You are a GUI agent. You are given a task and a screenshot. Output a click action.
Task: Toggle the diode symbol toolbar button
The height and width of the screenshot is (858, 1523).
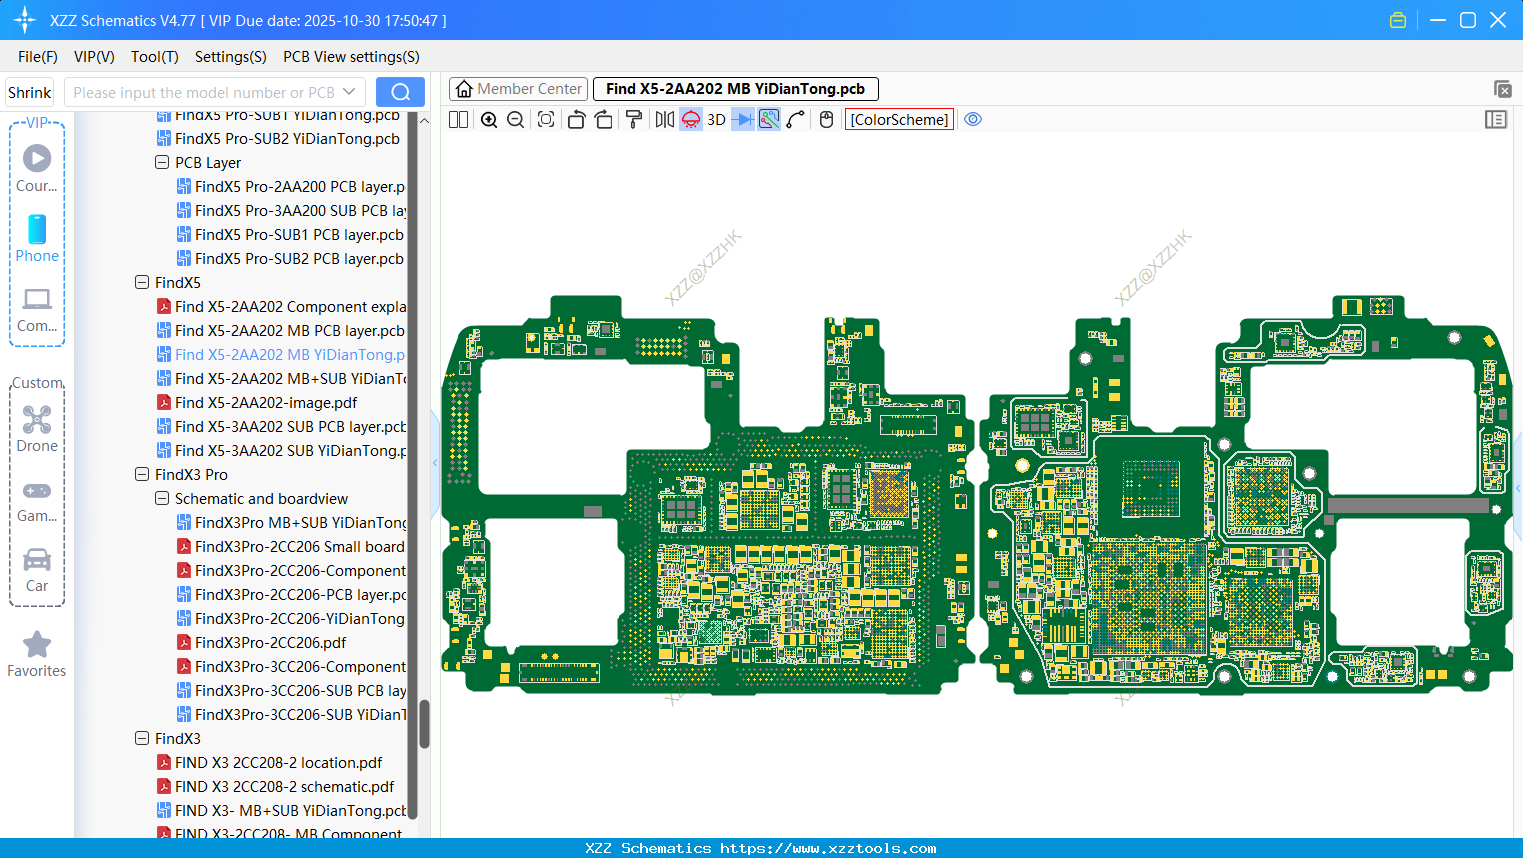743,120
